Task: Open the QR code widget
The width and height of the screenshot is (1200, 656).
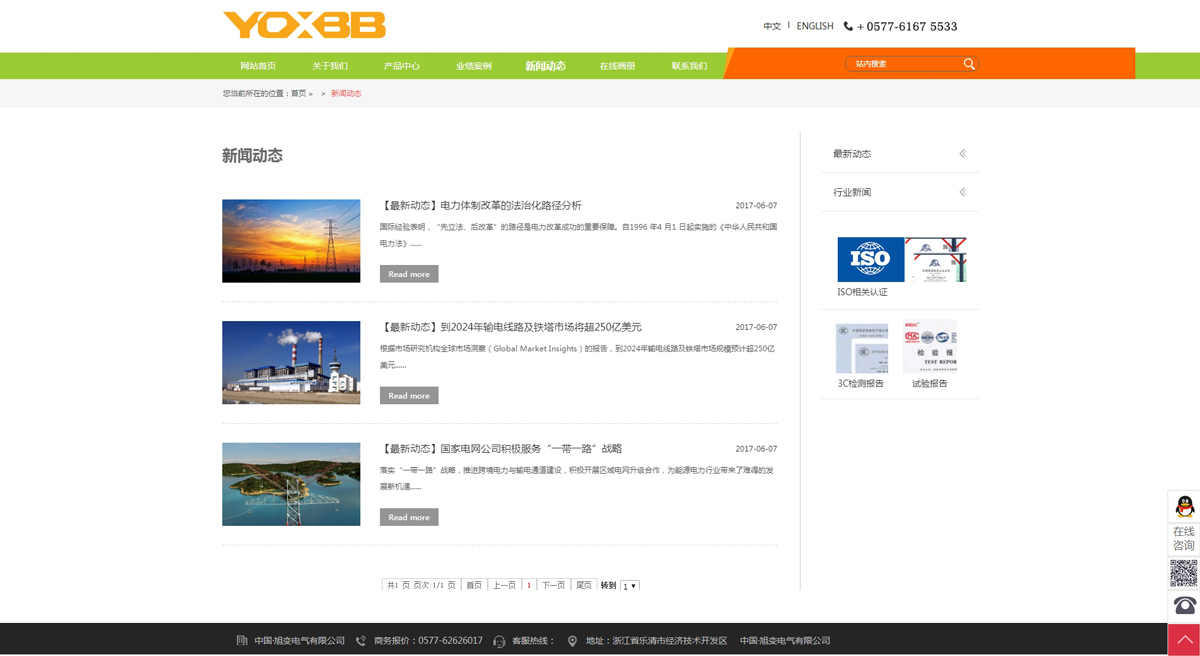Action: click(x=1184, y=573)
